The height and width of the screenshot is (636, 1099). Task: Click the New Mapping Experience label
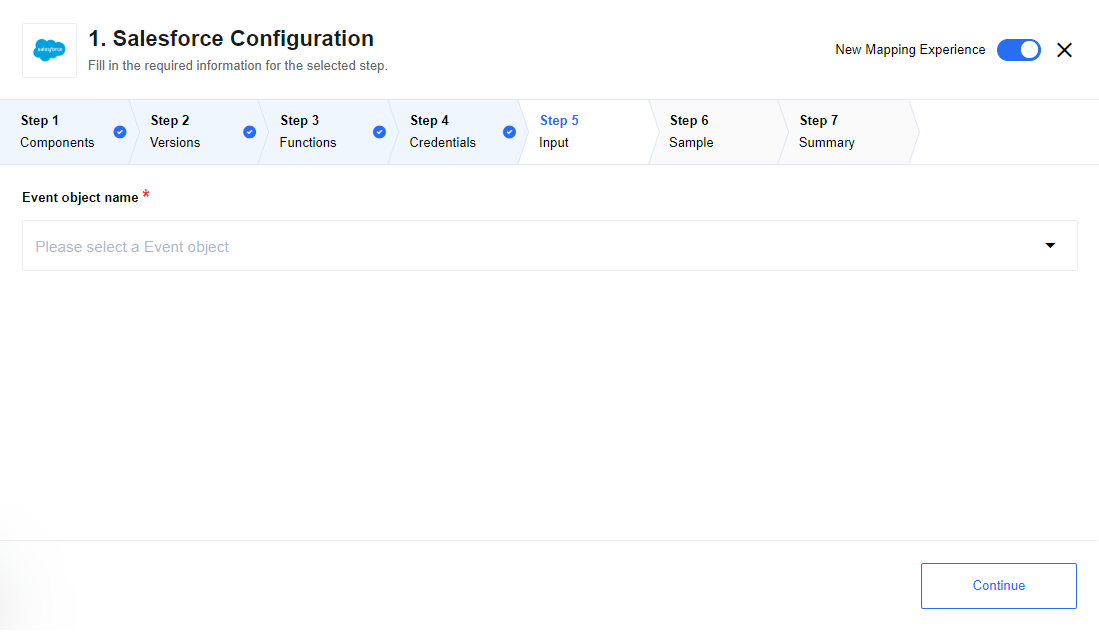click(910, 50)
